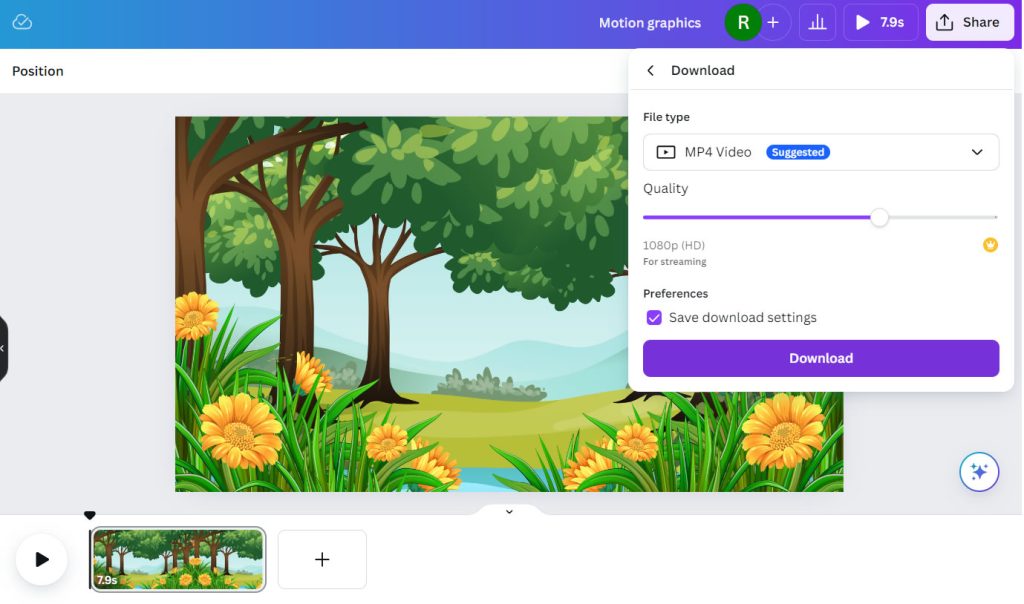Adjust the video Quality slider
1024x604 pixels.
click(x=880, y=217)
